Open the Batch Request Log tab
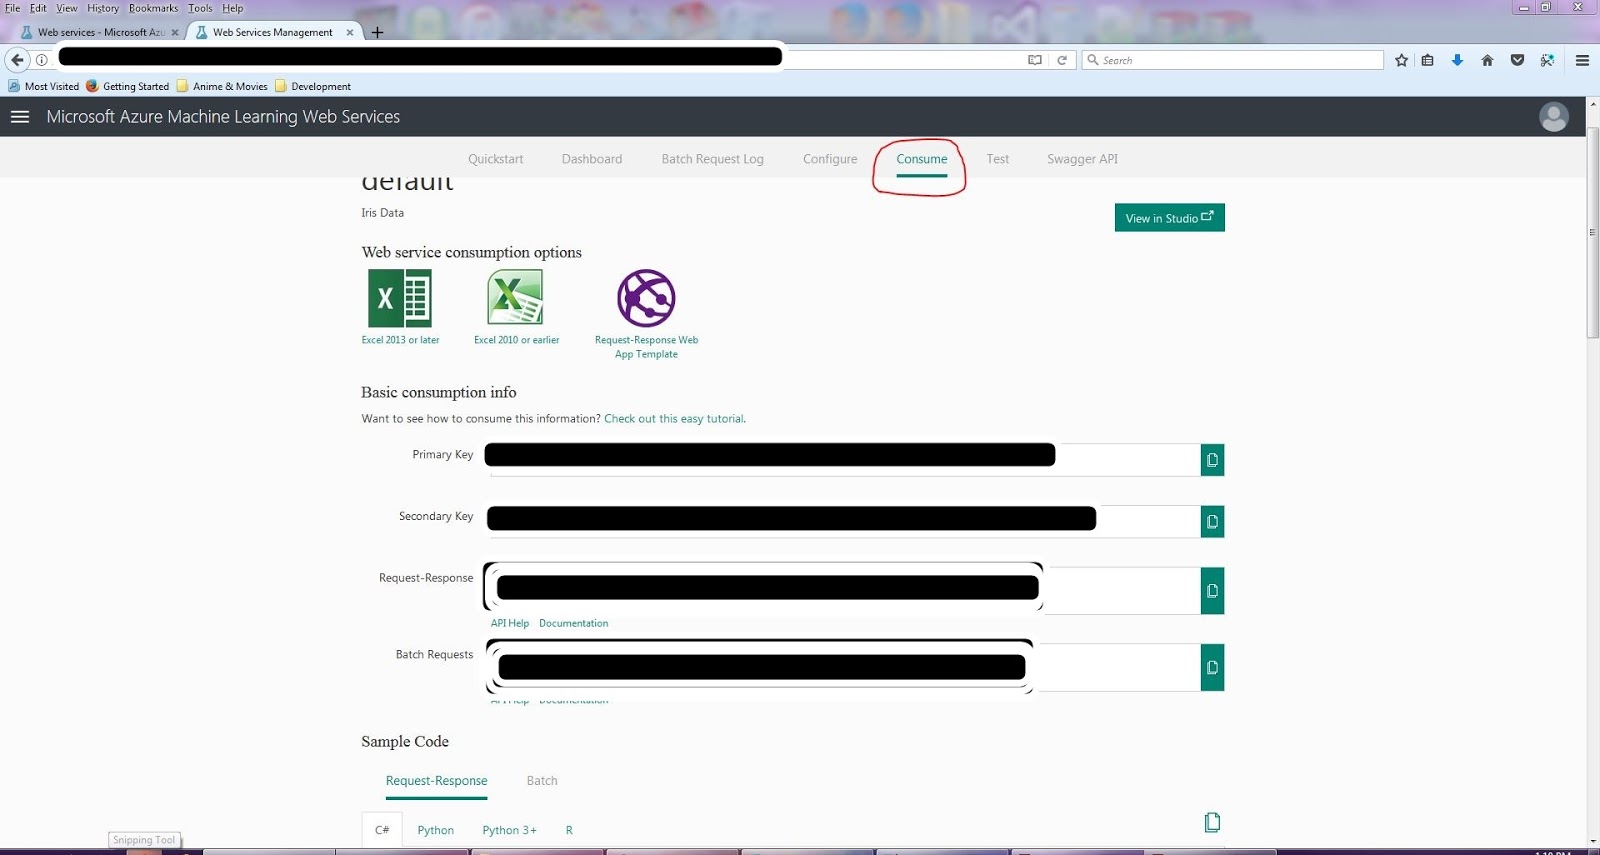The height and width of the screenshot is (855, 1600). (x=712, y=159)
